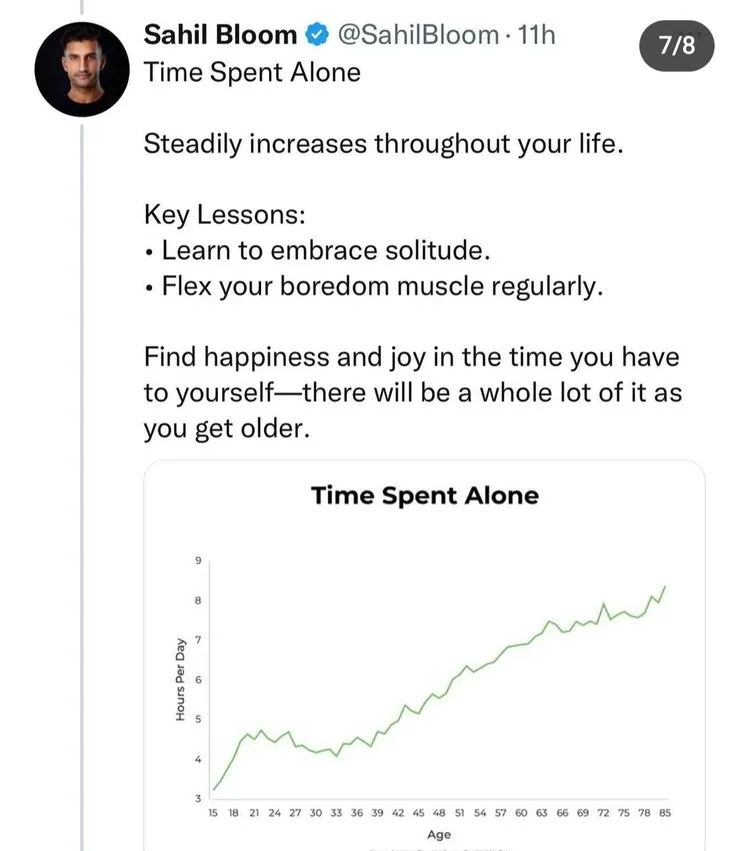The image size is (740, 851).
Task: Select the Hours Per Day axis label
Action: 180,680
